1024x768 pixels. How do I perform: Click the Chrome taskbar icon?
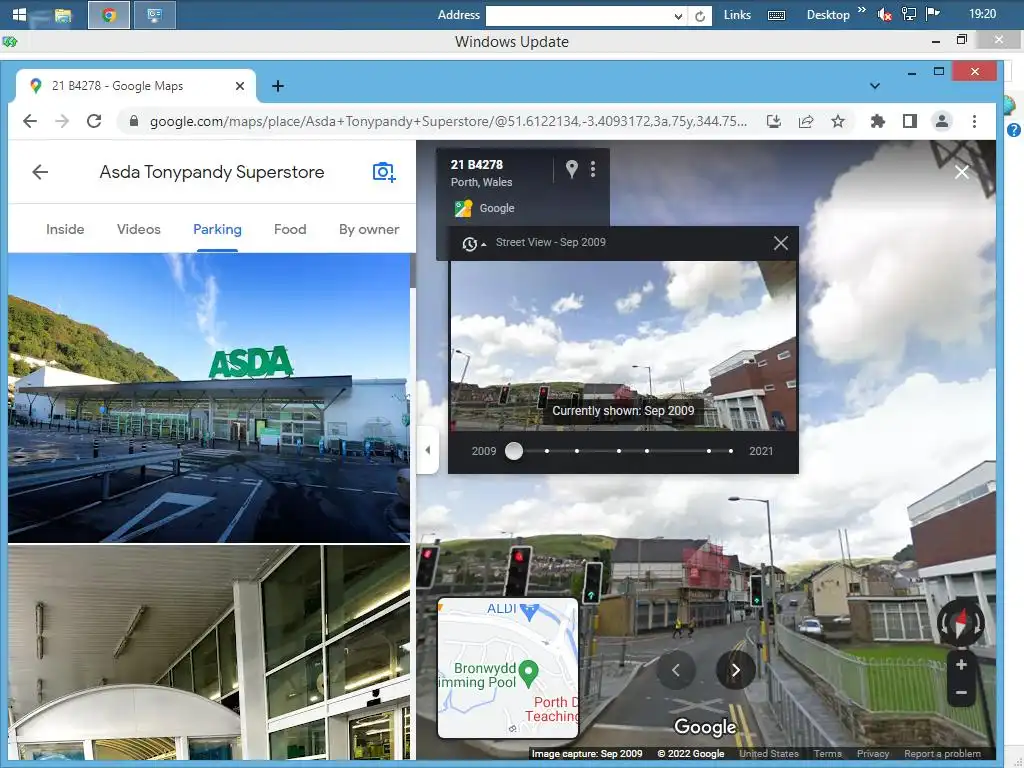pos(109,15)
